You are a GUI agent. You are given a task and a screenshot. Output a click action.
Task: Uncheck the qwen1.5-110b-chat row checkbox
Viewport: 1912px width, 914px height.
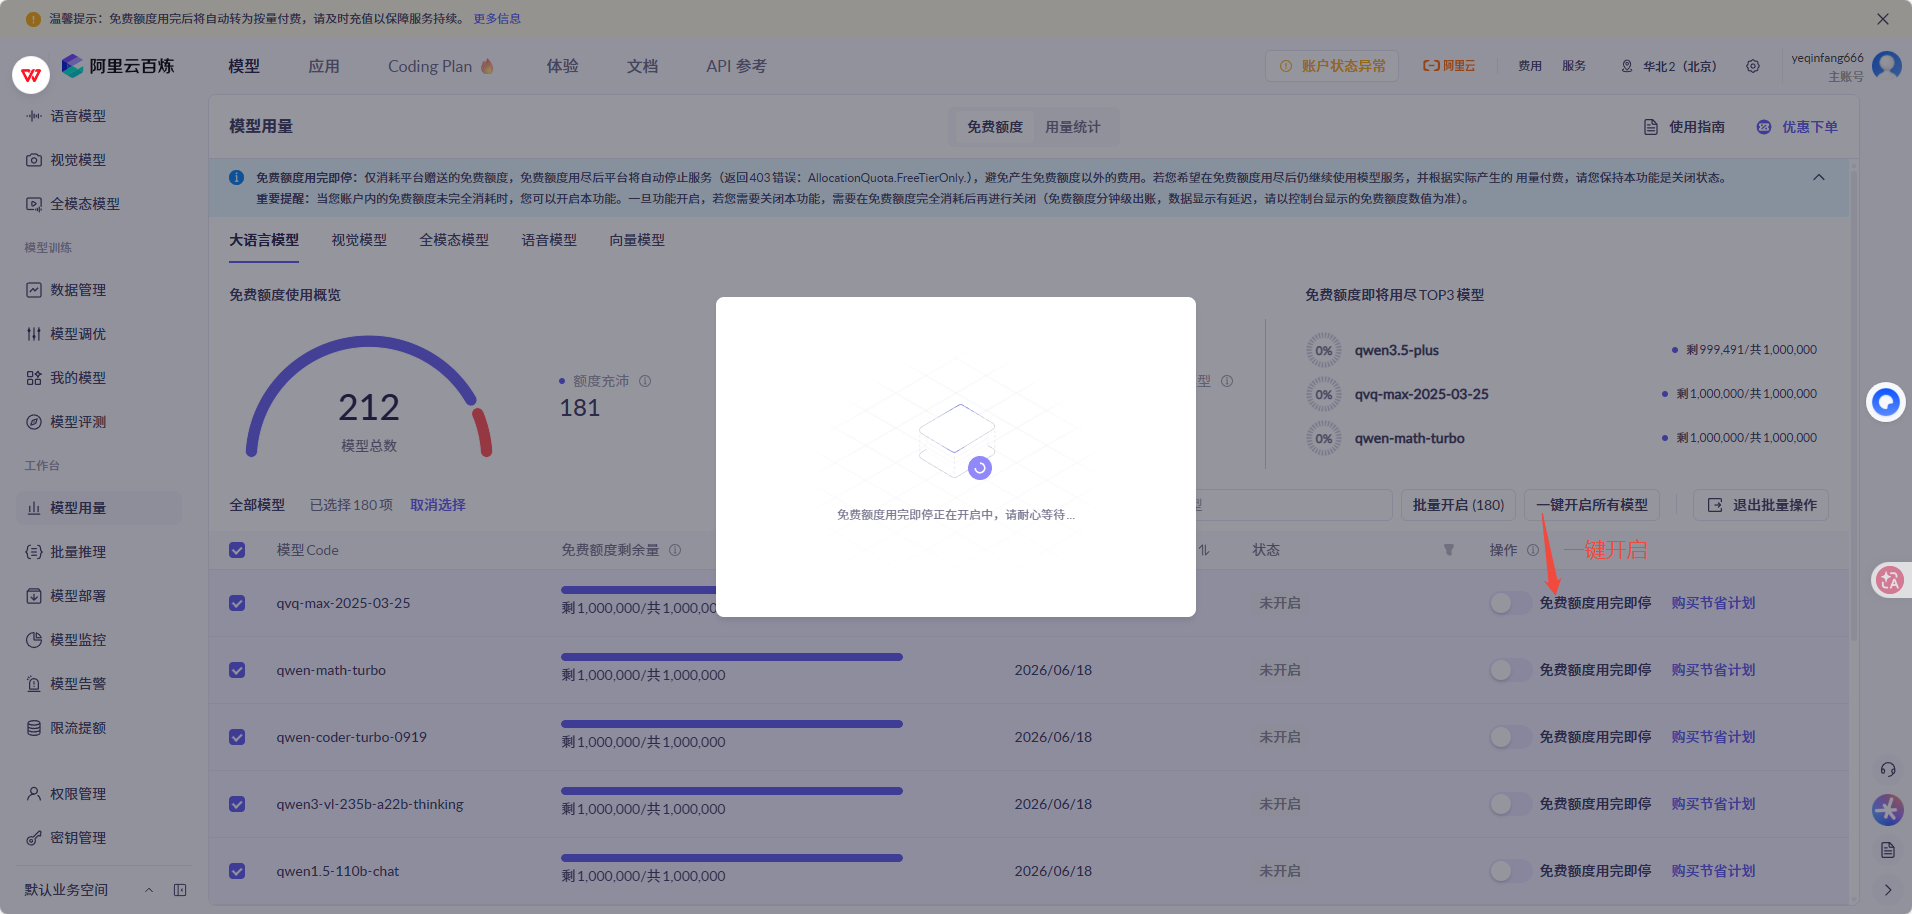point(237,871)
